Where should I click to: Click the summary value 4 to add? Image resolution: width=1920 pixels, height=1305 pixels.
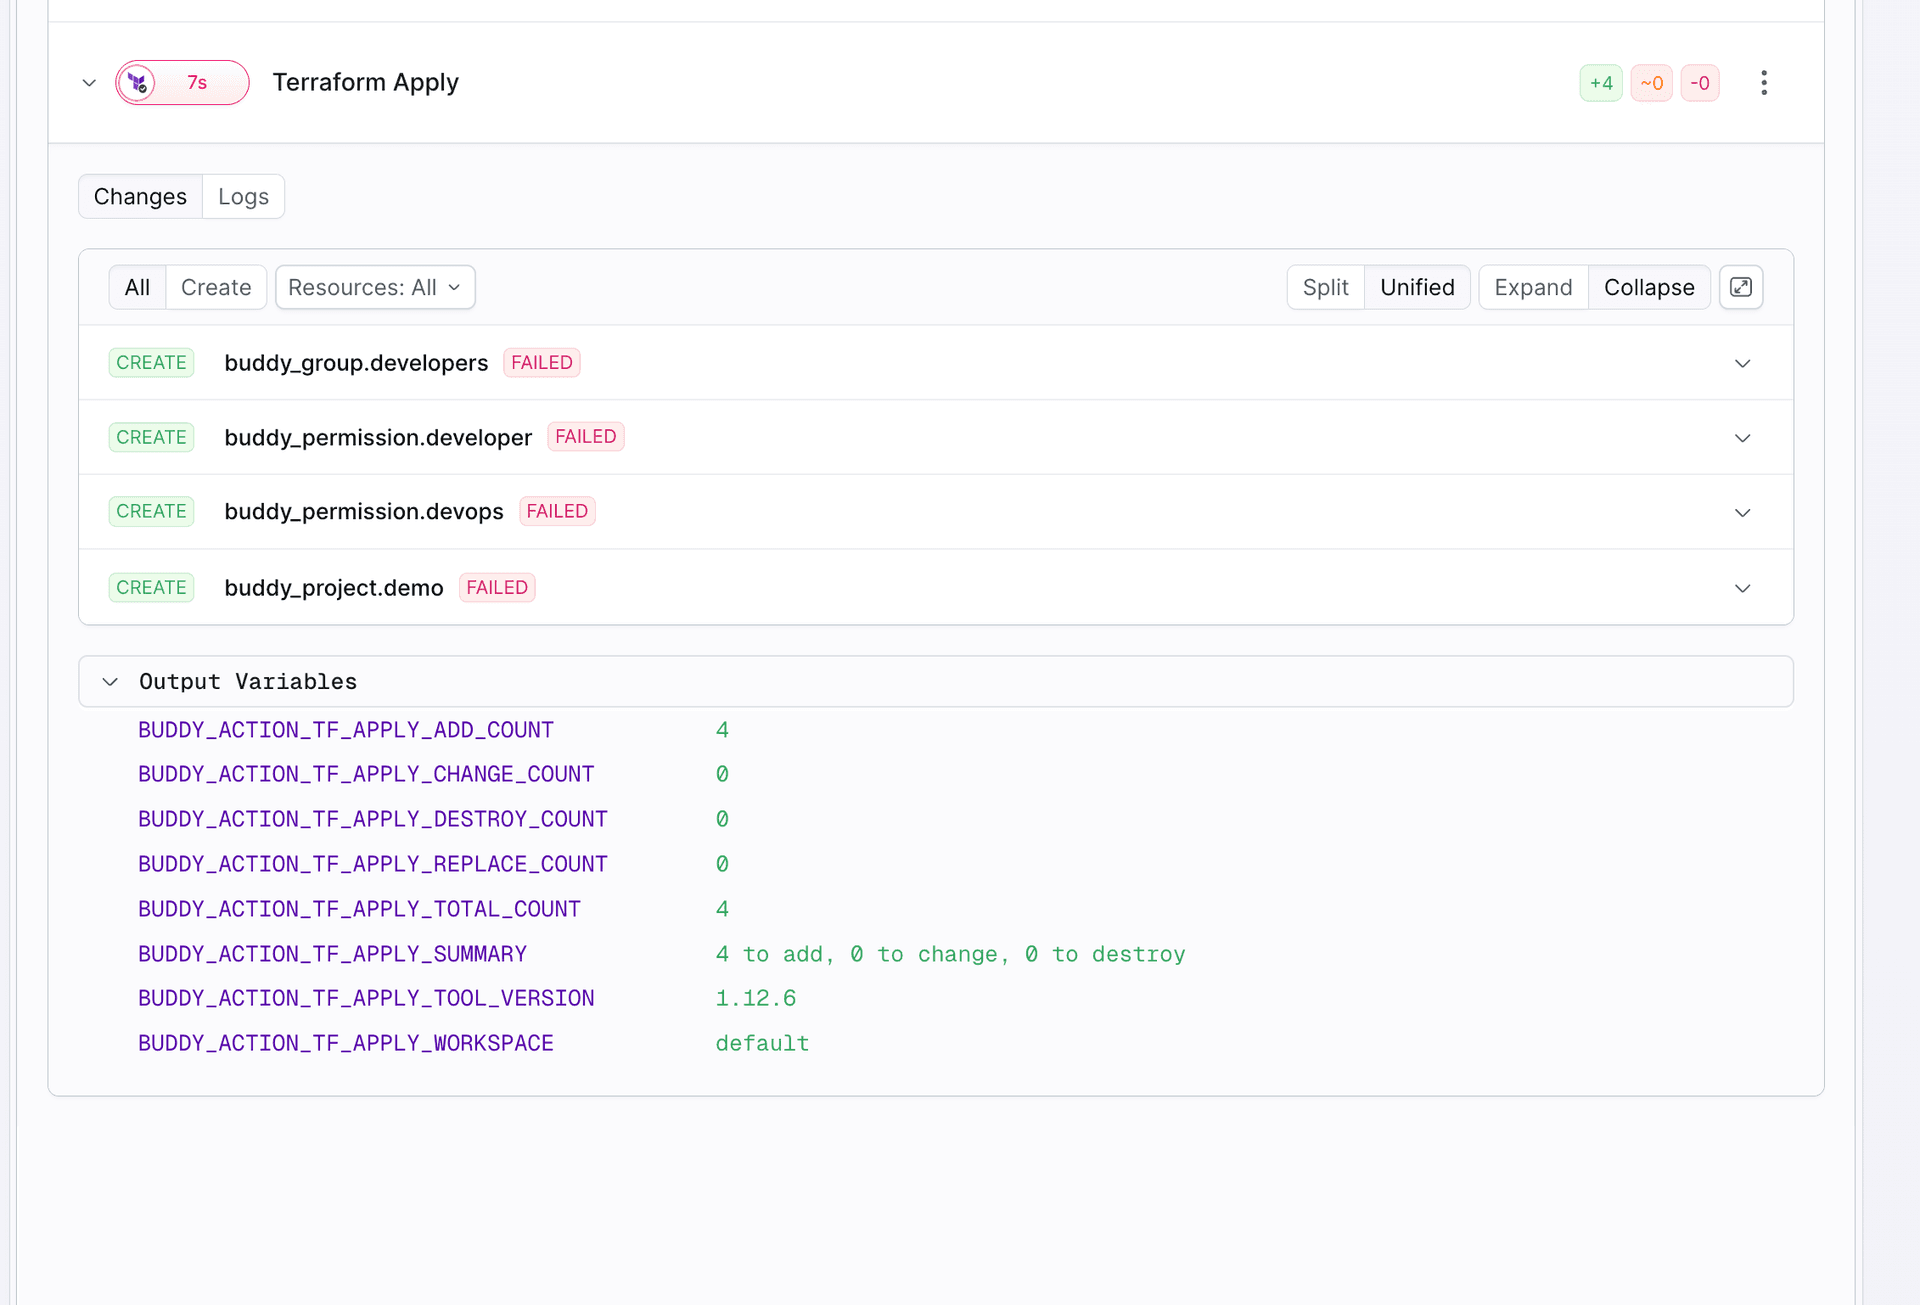950,955
